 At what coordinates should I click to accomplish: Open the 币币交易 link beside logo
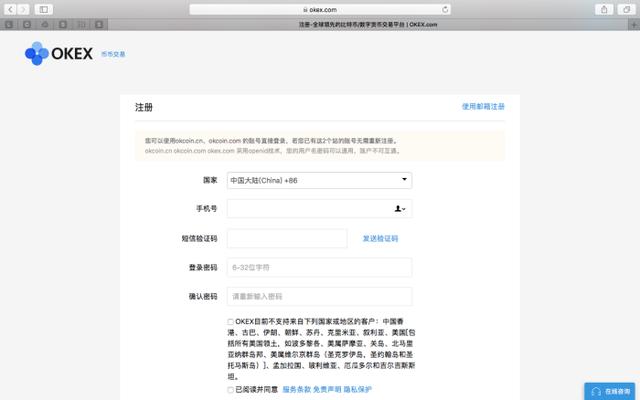113,54
